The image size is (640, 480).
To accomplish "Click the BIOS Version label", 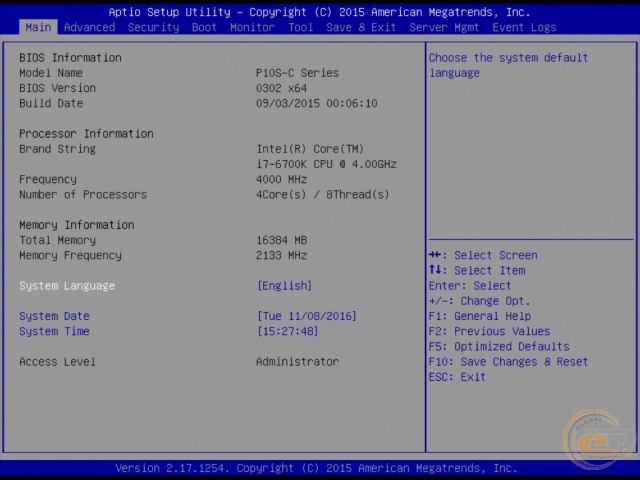I will (x=58, y=88).
